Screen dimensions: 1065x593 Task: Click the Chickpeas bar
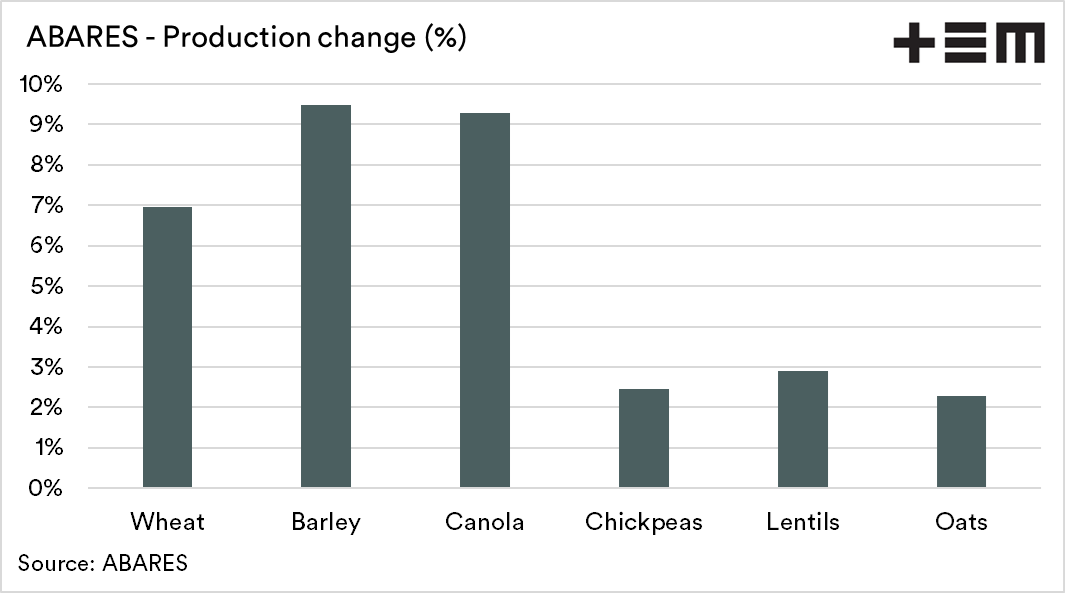643,438
